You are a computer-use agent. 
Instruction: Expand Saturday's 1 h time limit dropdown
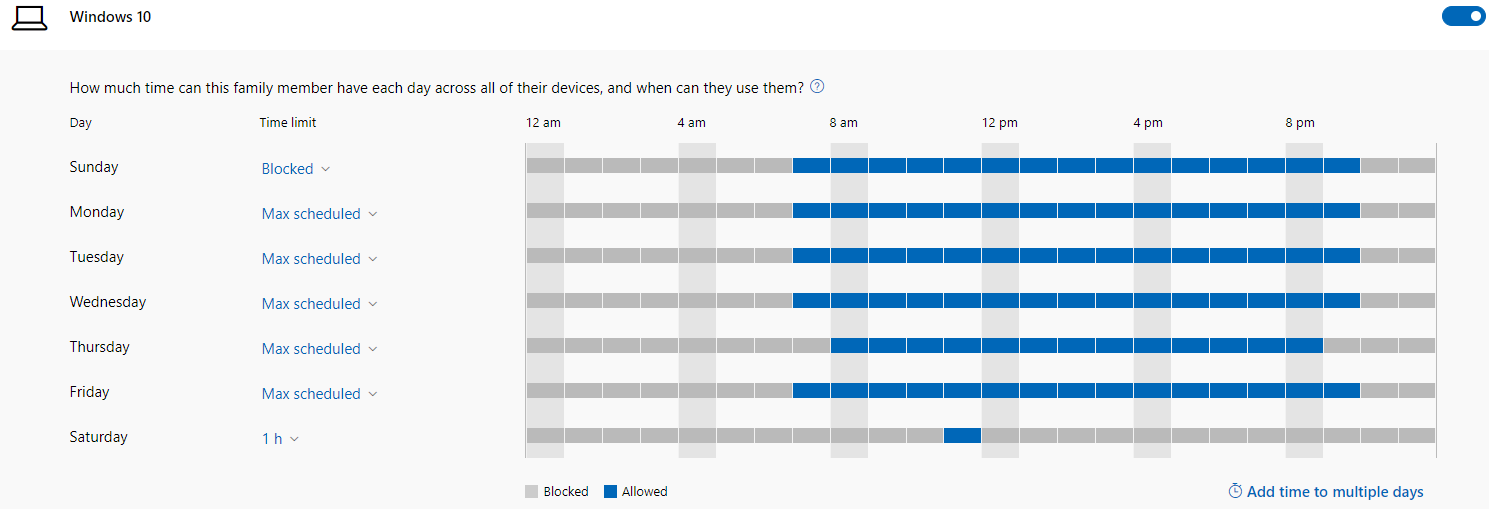pyautogui.click(x=280, y=439)
